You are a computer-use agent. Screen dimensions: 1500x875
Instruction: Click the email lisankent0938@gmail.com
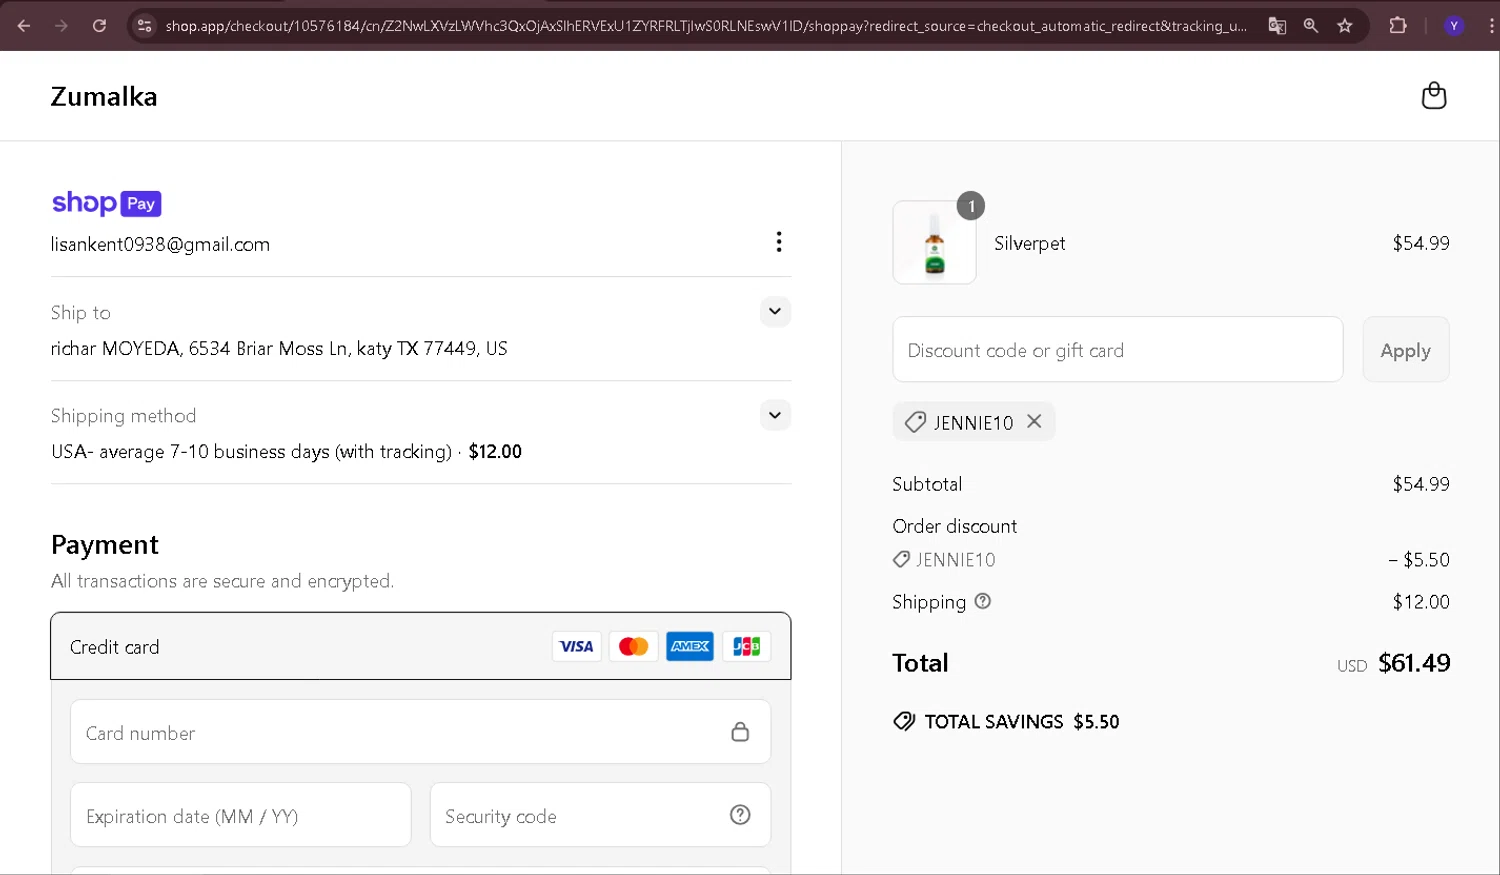pyautogui.click(x=160, y=244)
